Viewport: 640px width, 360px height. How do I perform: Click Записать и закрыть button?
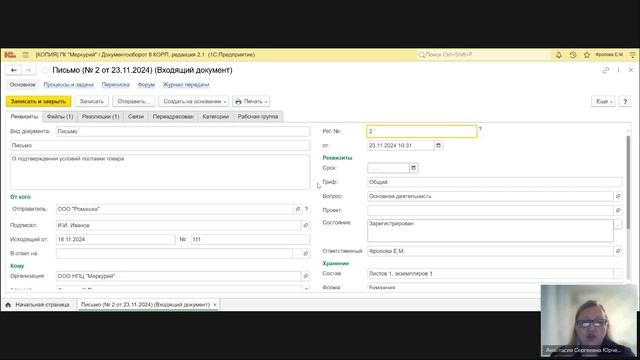point(38,101)
